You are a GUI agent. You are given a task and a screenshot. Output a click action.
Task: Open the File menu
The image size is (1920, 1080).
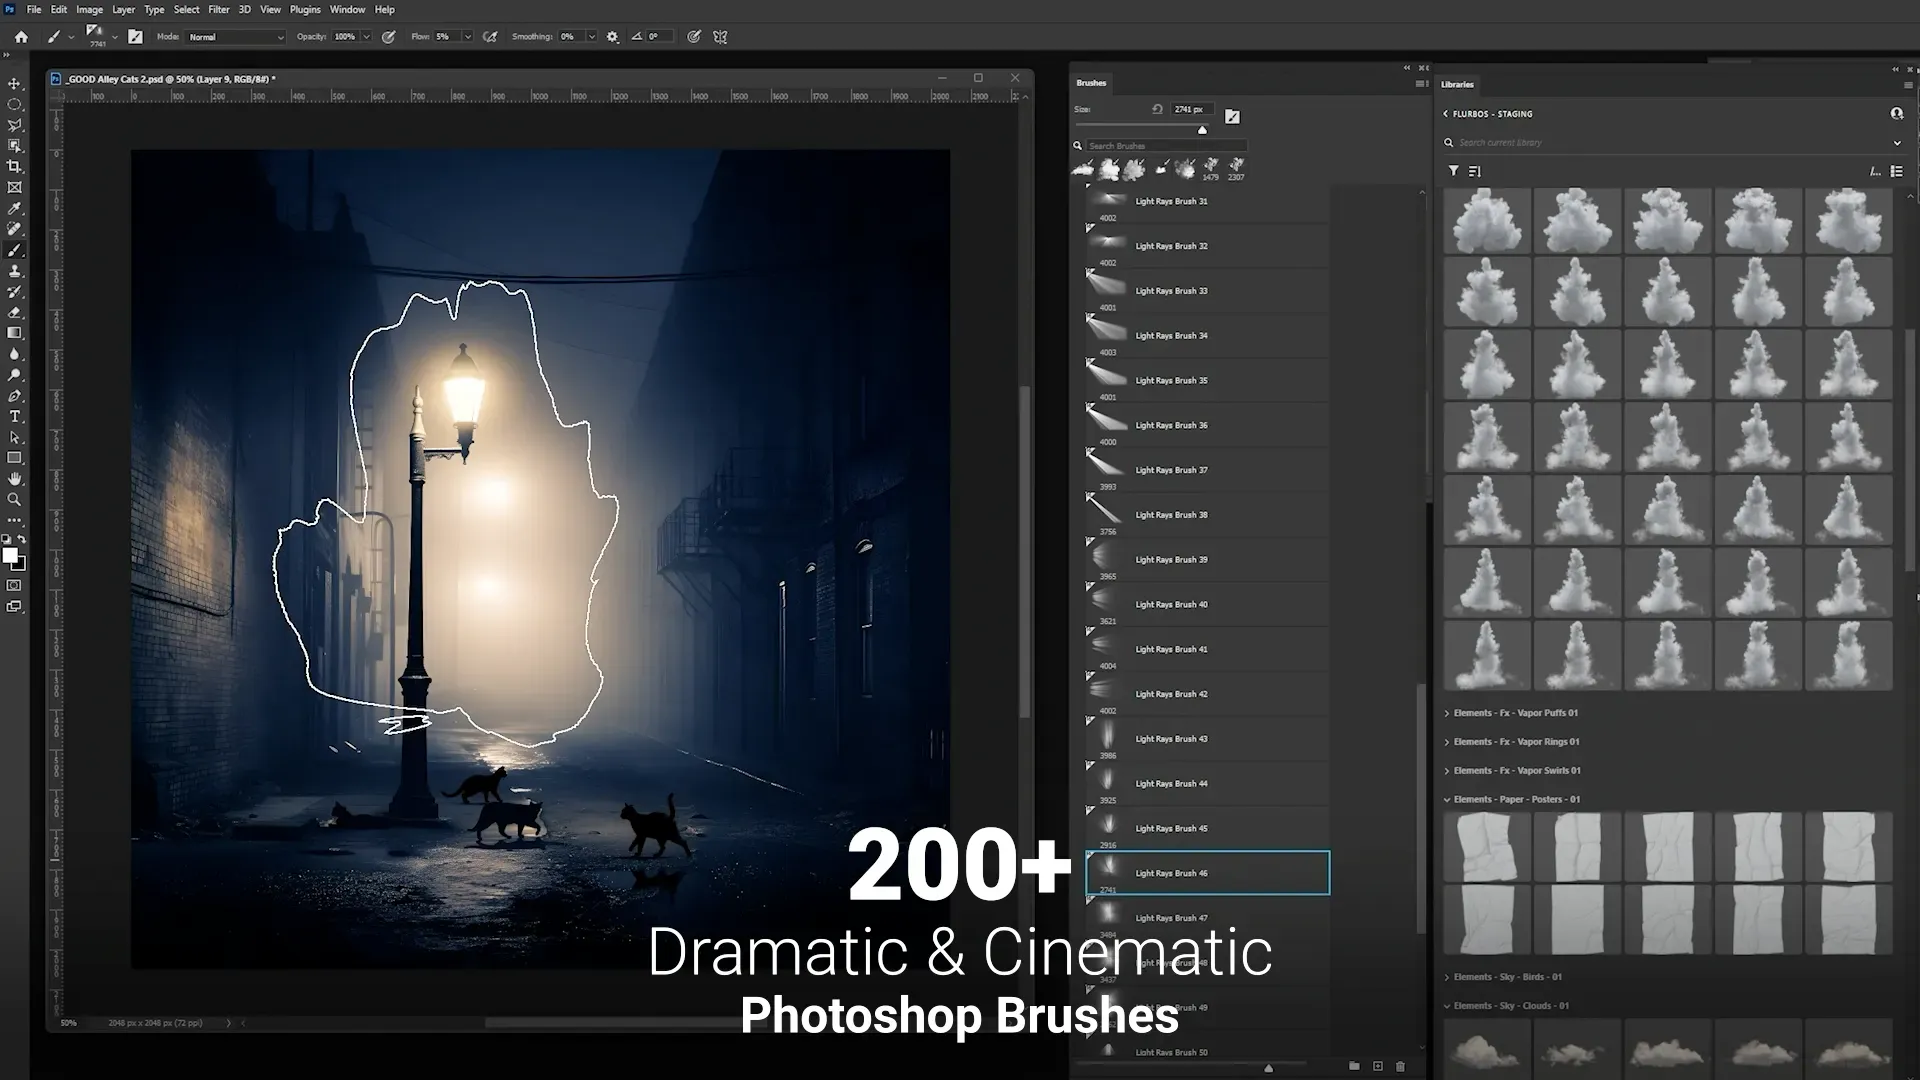point(34,9)
